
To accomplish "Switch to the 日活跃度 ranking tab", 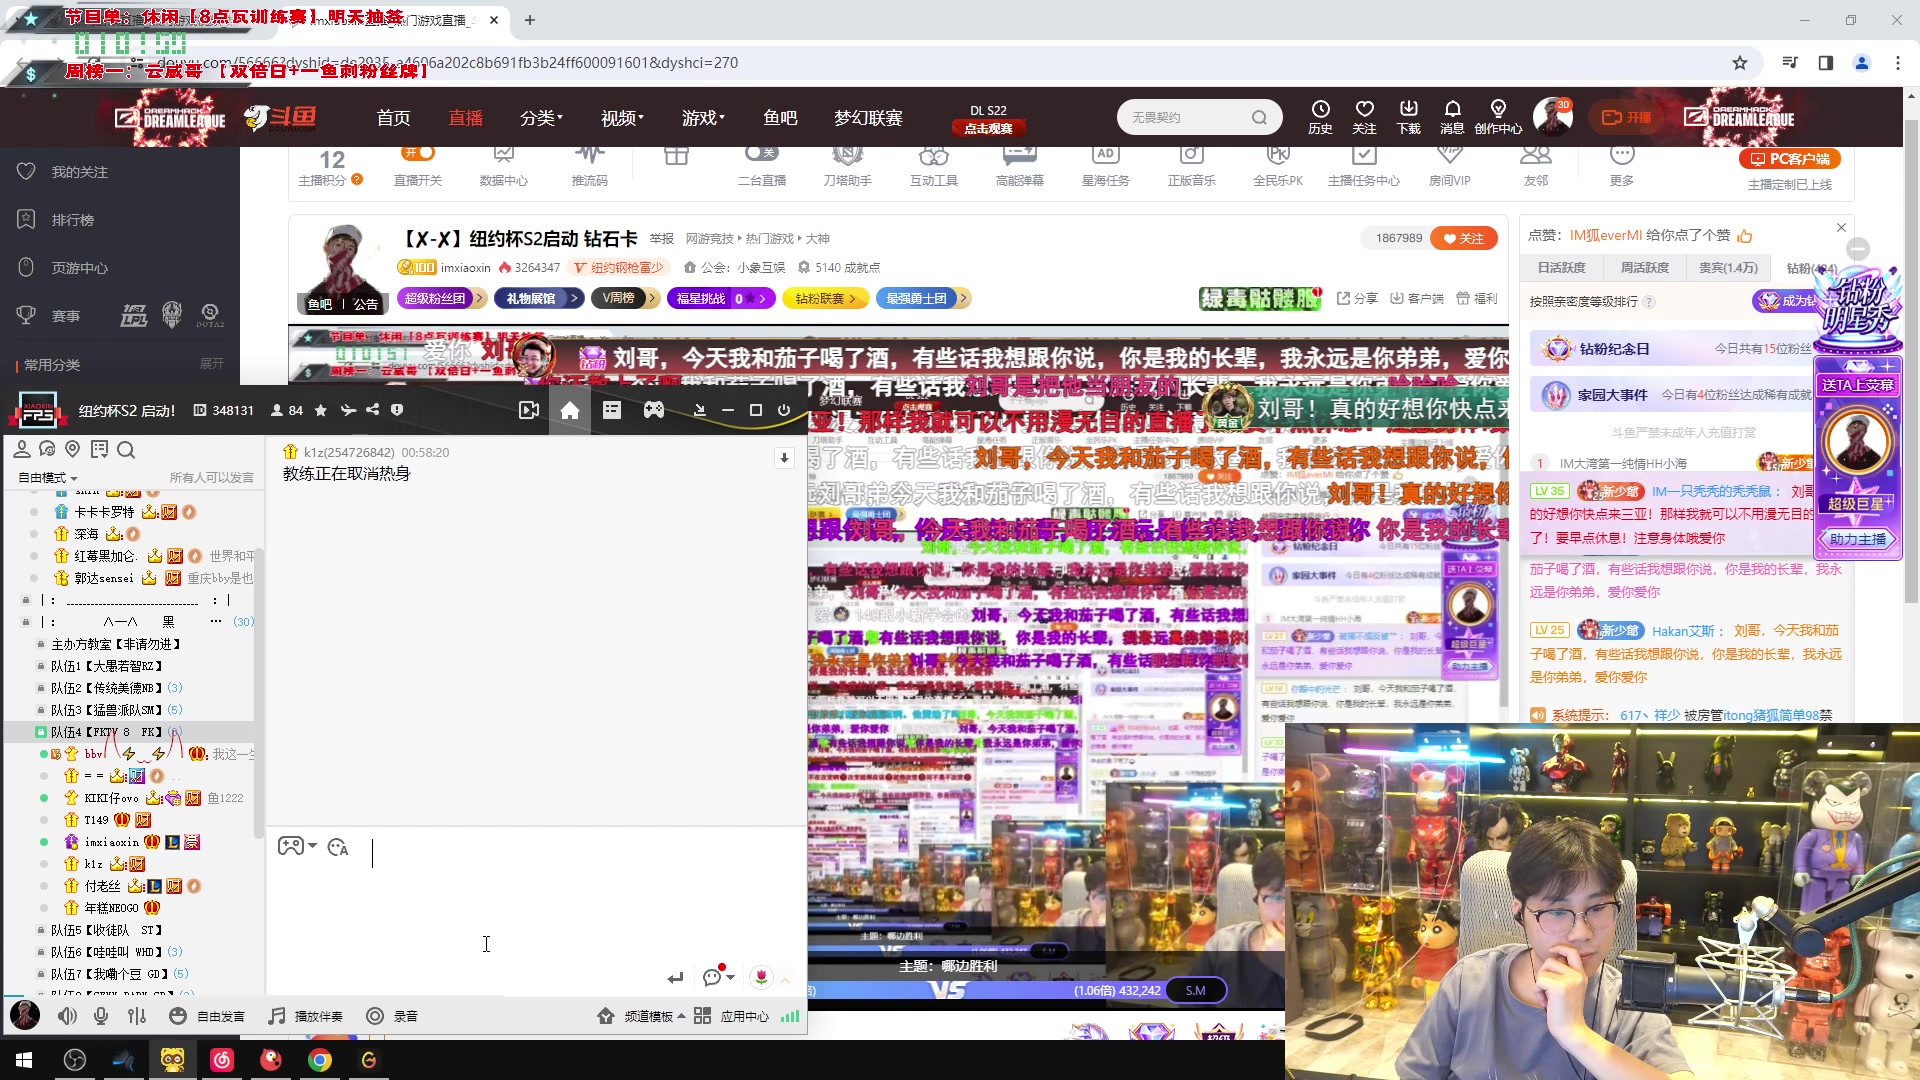I will 1562,268.
